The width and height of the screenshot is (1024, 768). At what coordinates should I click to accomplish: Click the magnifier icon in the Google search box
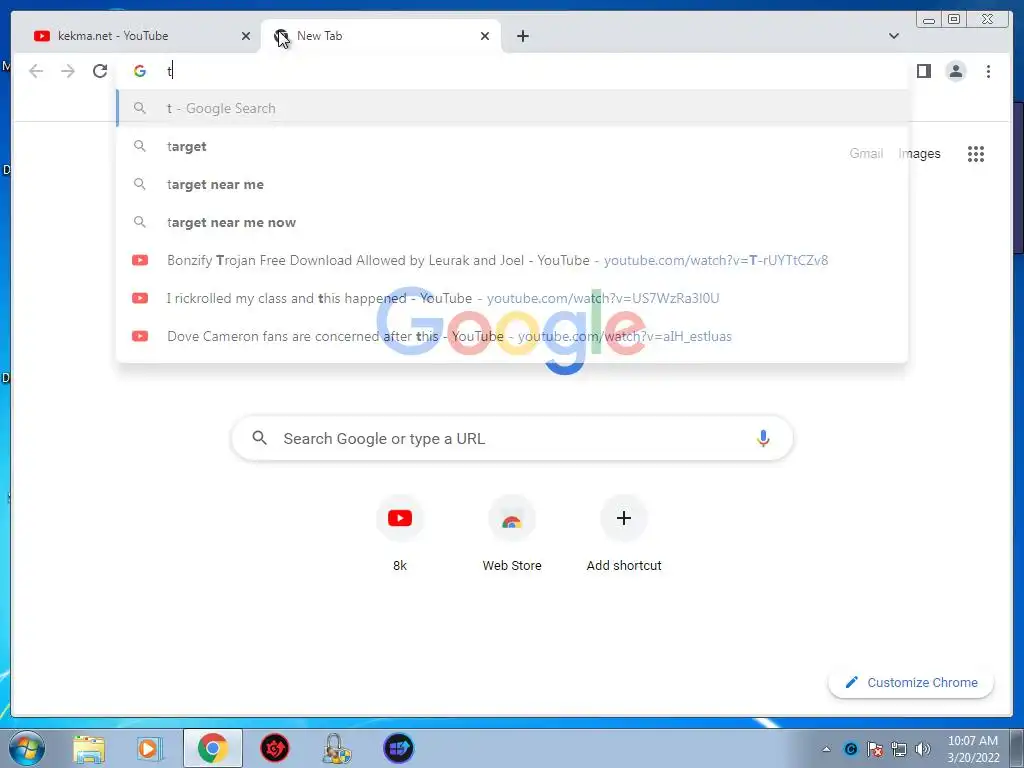(x=259, y=438)
